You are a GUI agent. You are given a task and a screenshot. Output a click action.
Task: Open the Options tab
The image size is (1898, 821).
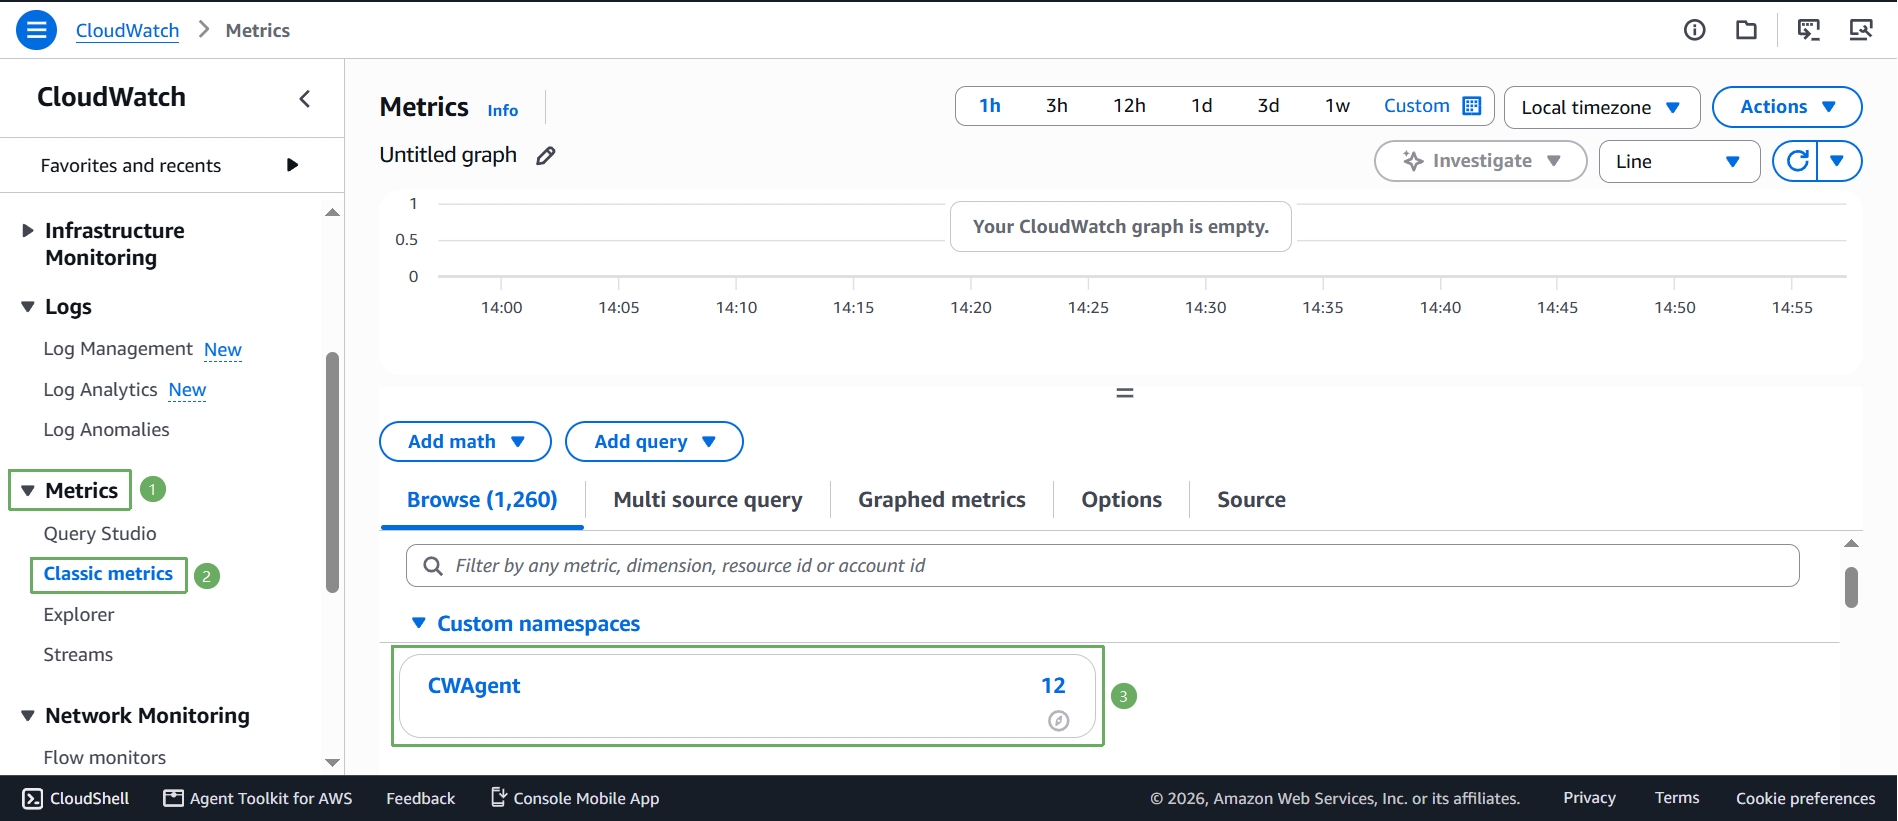(1121, 500)
